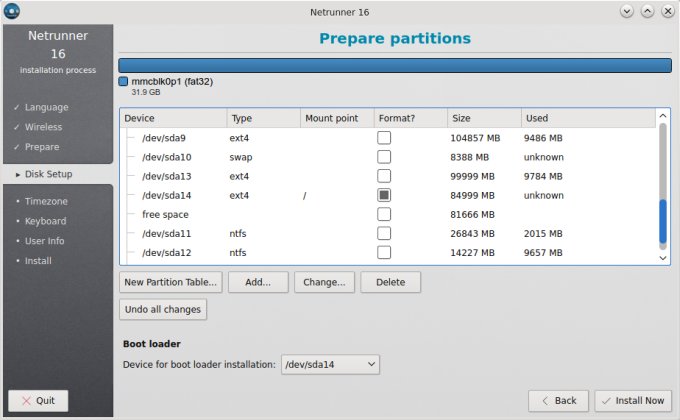Click Disk Setup step in sidebar
This screenshot has height=420, width=680.
click(48, 174)
